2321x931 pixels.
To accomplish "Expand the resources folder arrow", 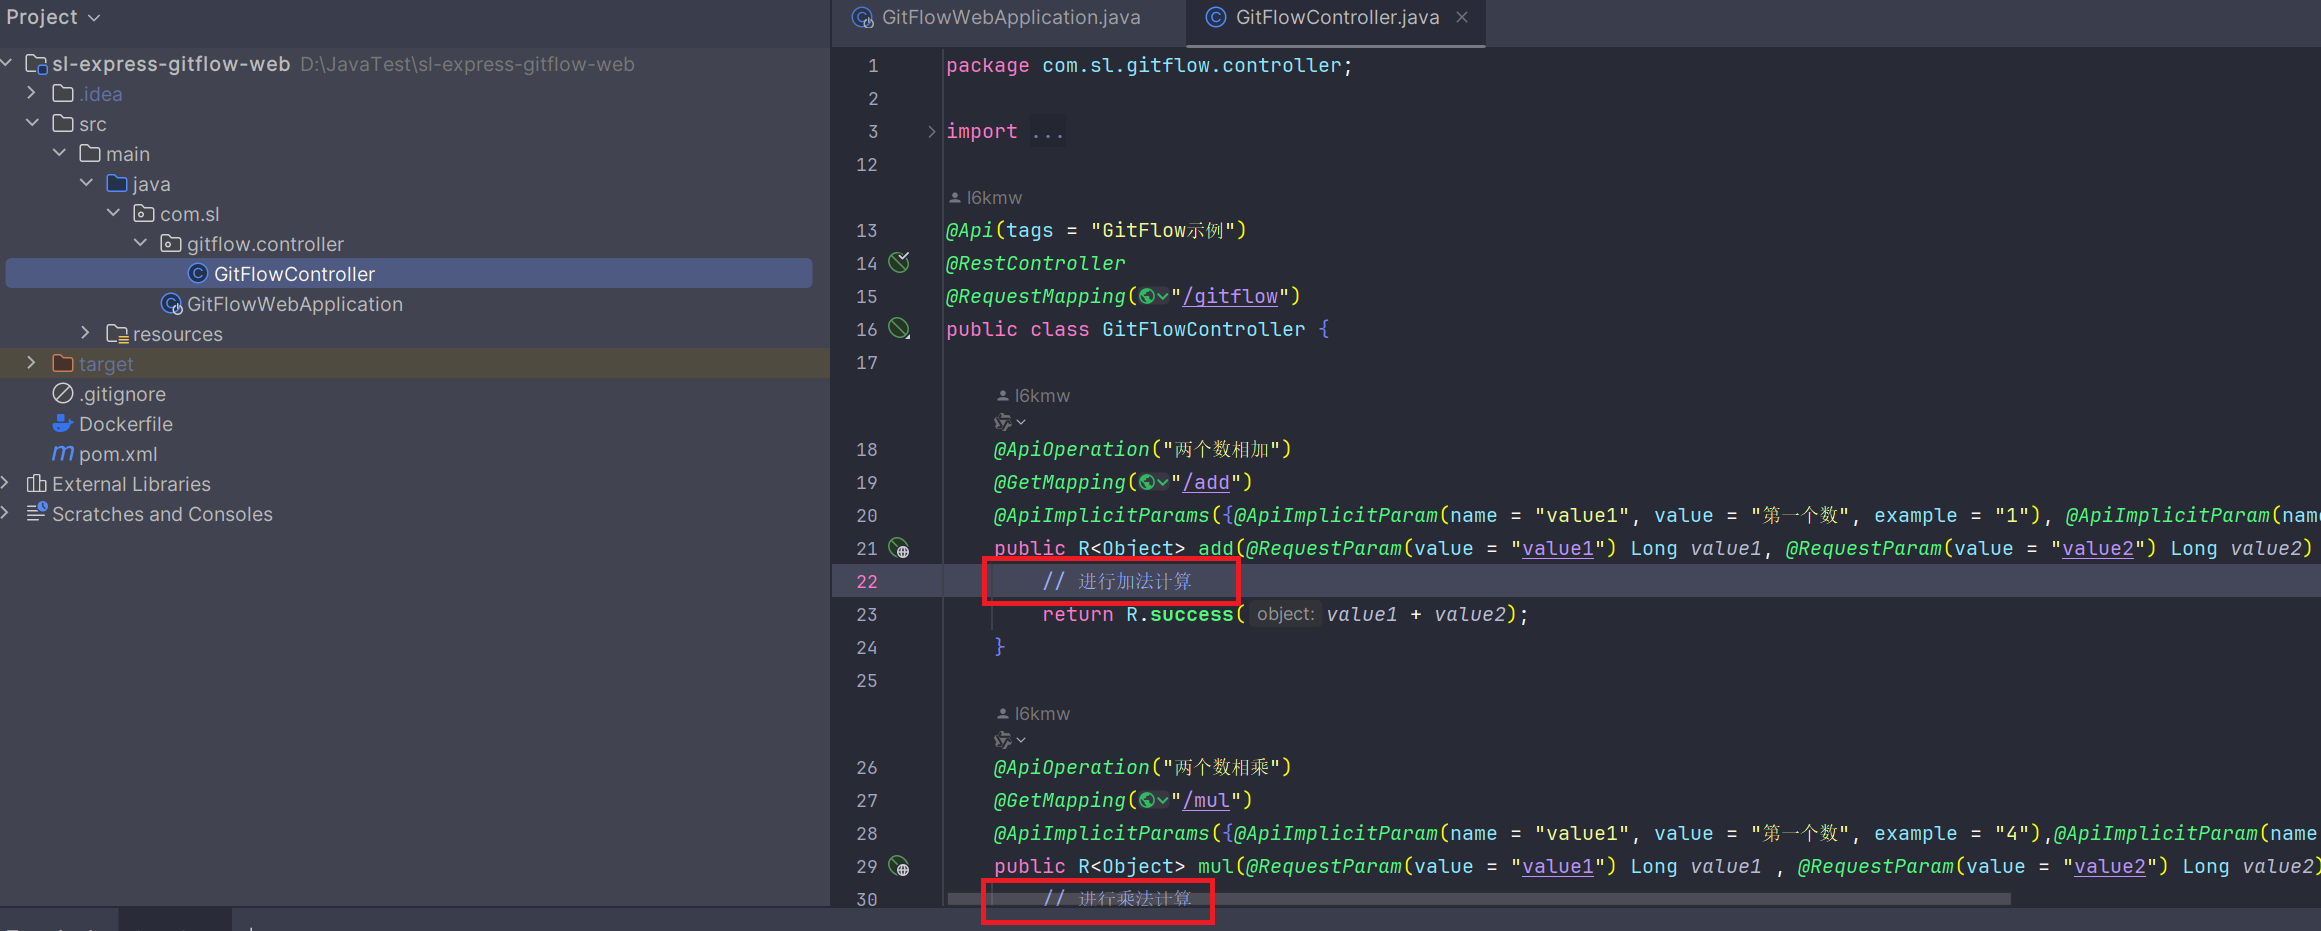I will pyautogui.click(x=86, y=333).
